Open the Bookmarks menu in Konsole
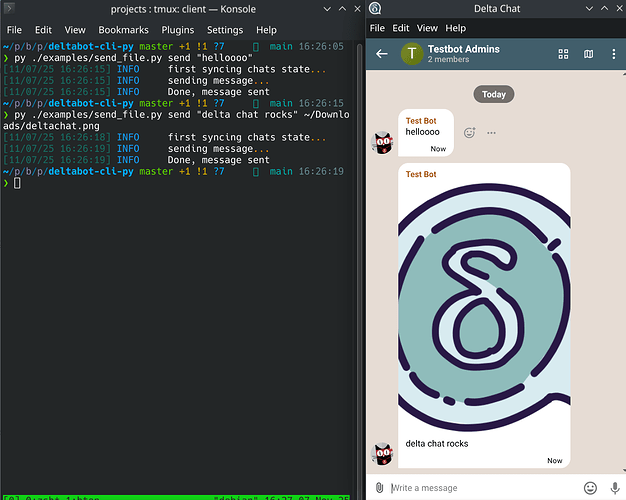 tap(122, 30)
